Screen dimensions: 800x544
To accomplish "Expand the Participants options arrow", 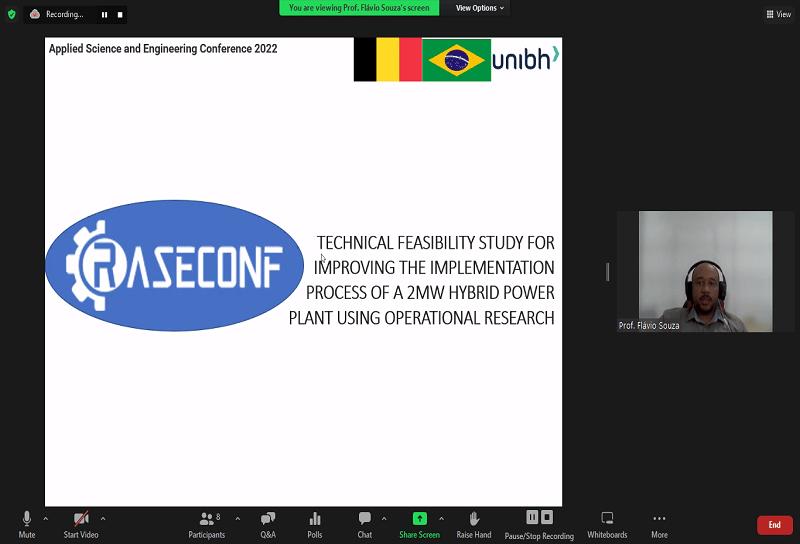I will coord(238,519).
